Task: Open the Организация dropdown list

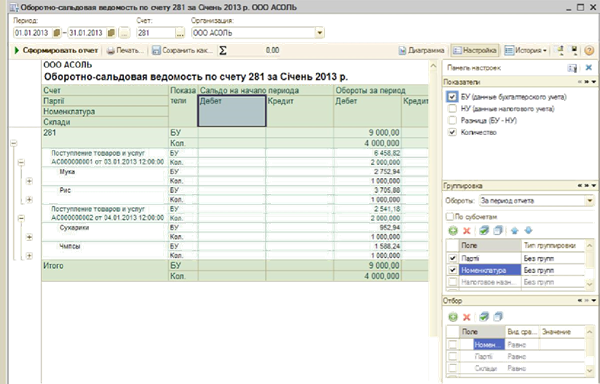Action: click(320, 33)
